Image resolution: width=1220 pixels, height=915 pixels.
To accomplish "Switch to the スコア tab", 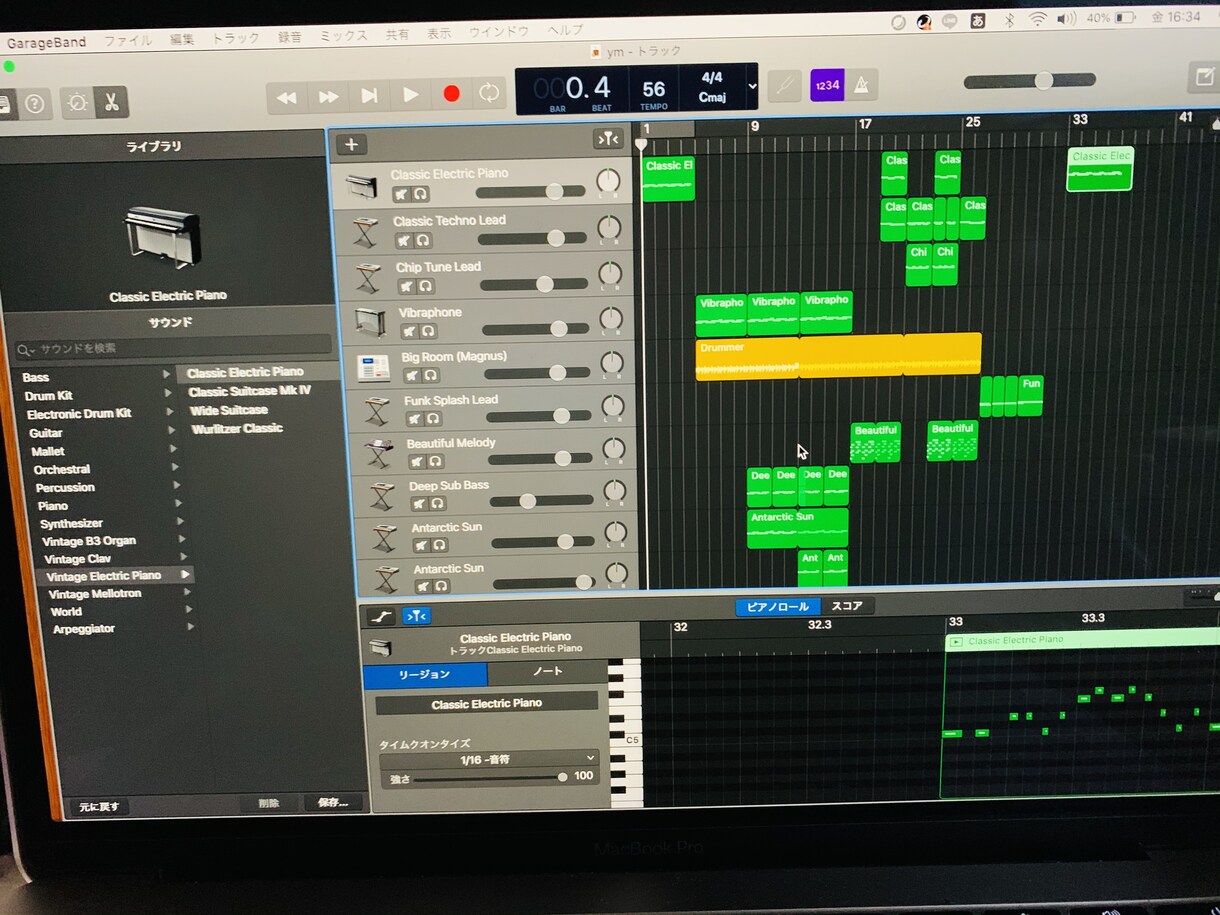I will coord(847,606).
